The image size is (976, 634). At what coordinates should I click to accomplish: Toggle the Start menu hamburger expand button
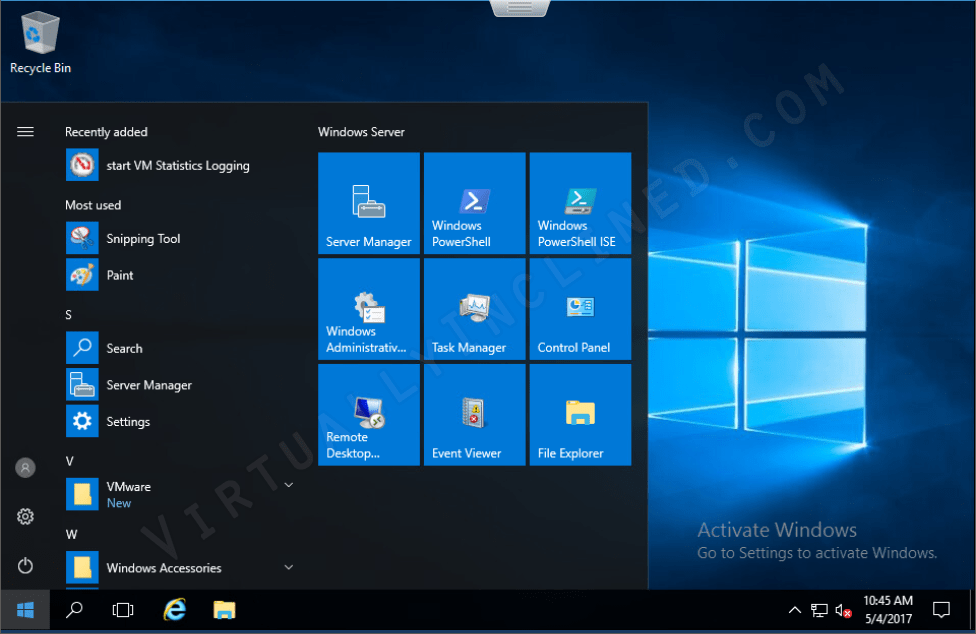(26, 132)
